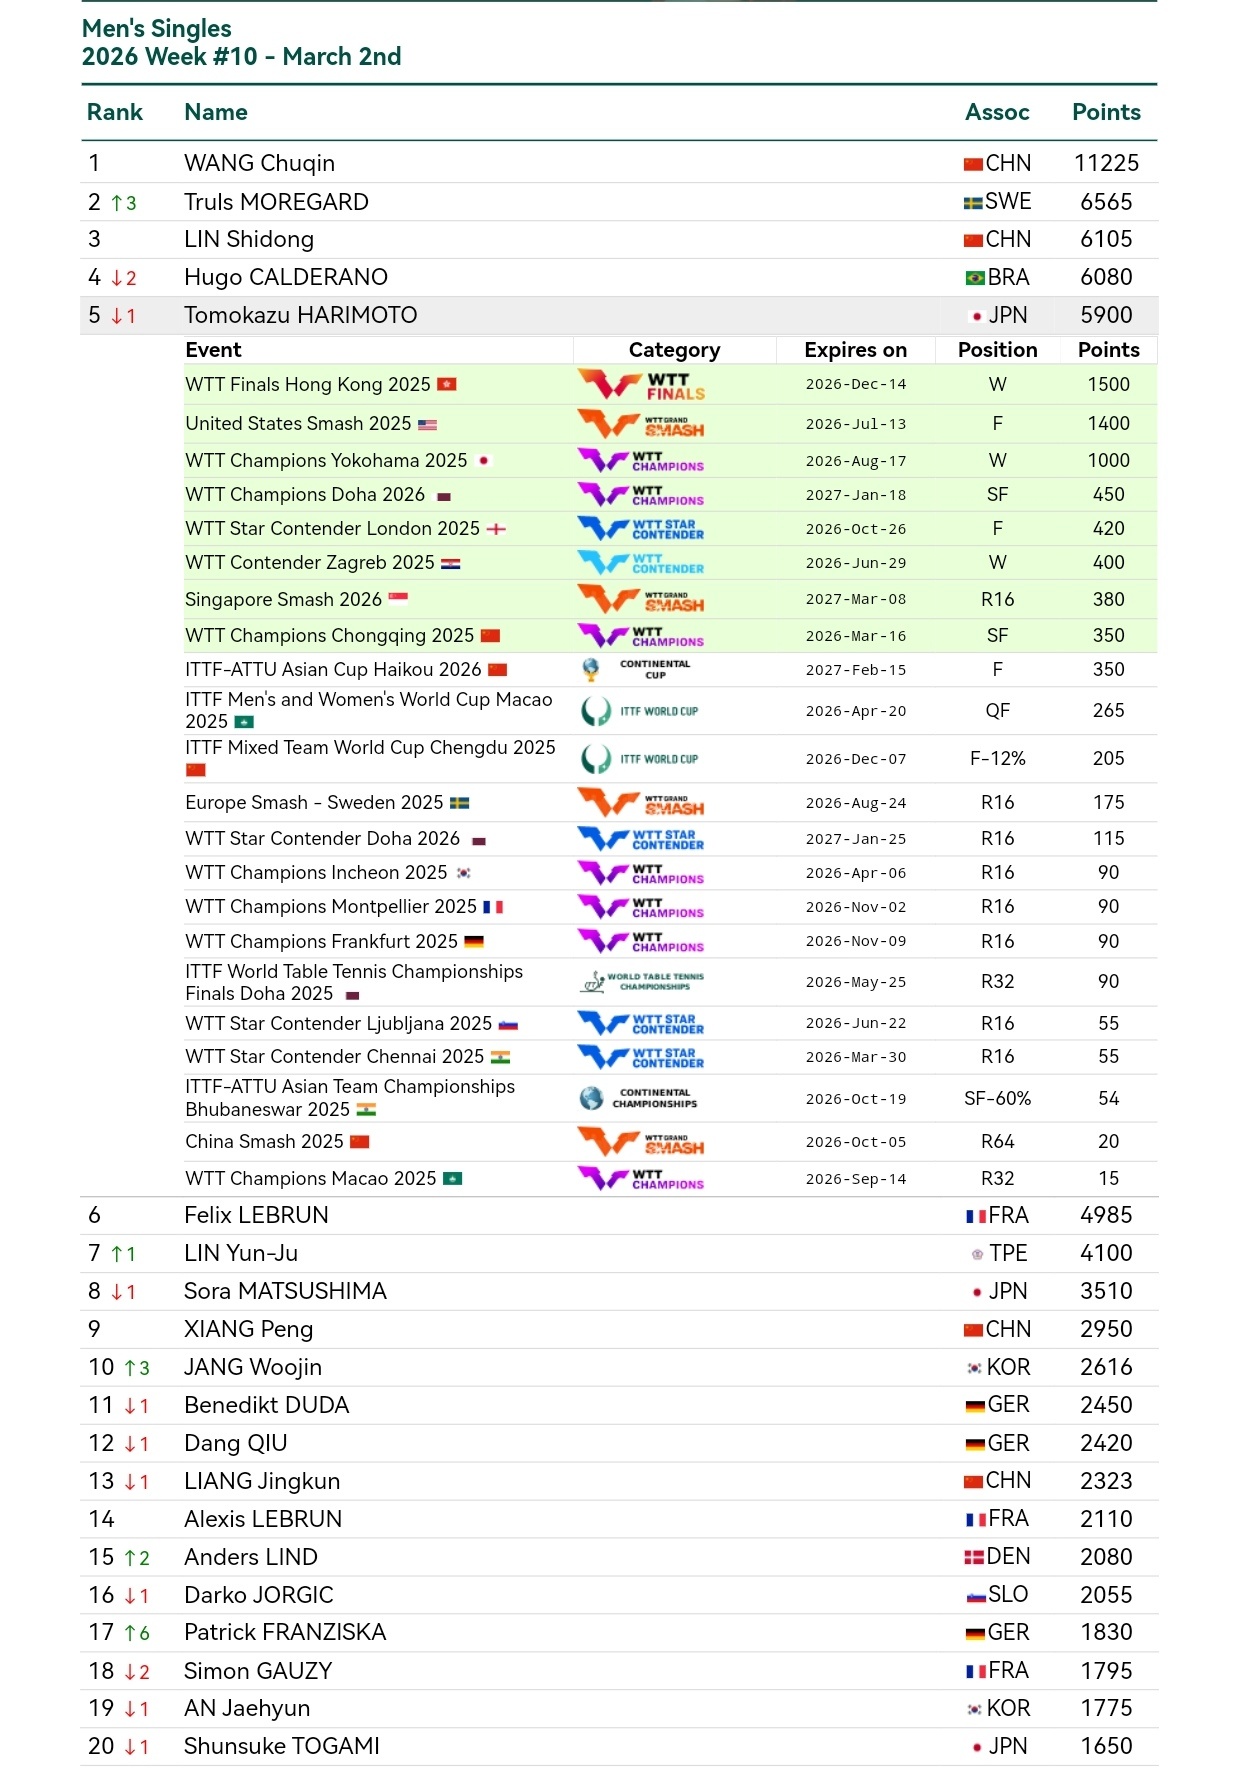The width and height of the screenshot is (1236, 1772).
Task: Open United States Smash 2025 event
Action: [x=298, y=424]
